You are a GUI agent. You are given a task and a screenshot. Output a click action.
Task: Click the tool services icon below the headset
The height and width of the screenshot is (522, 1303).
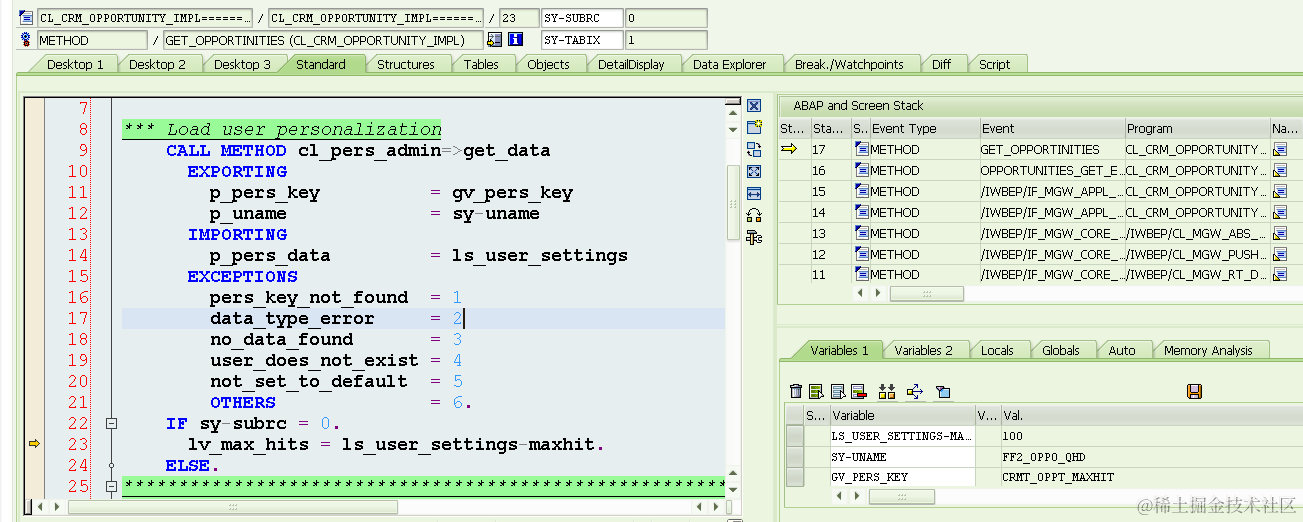point(754,237)
